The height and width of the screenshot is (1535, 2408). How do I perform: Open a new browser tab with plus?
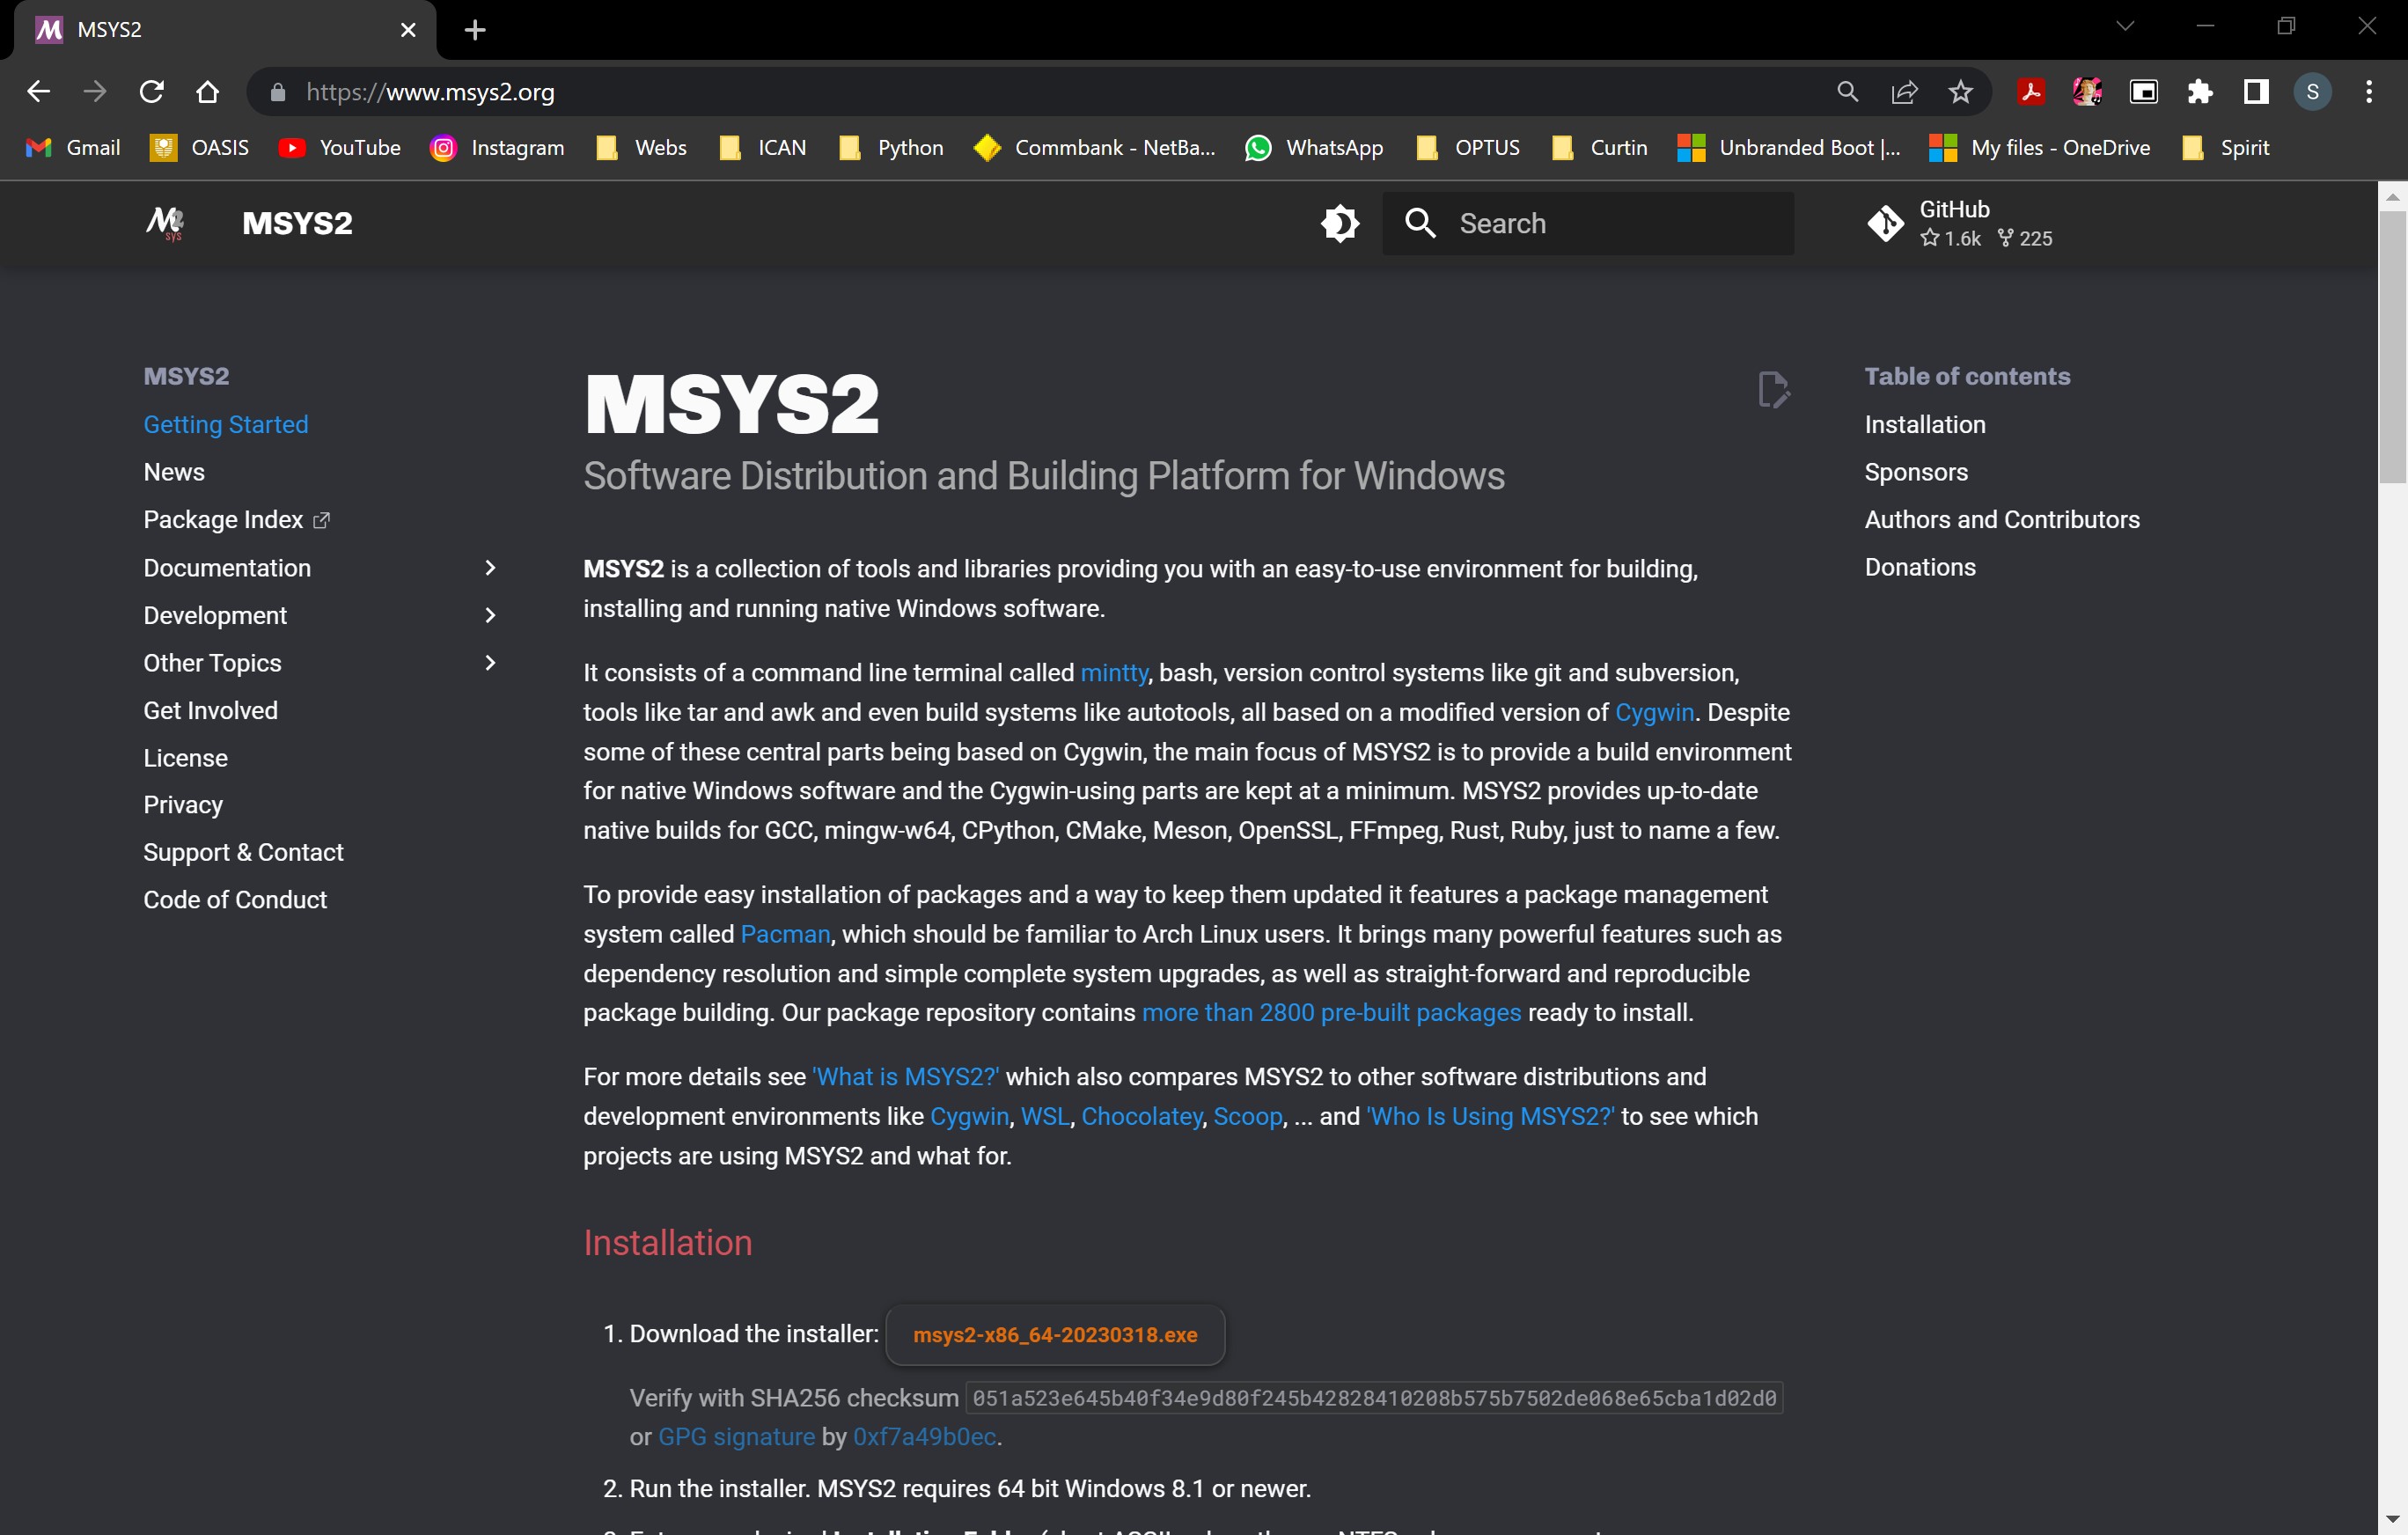pyautogui.click(x=475, y=30)
